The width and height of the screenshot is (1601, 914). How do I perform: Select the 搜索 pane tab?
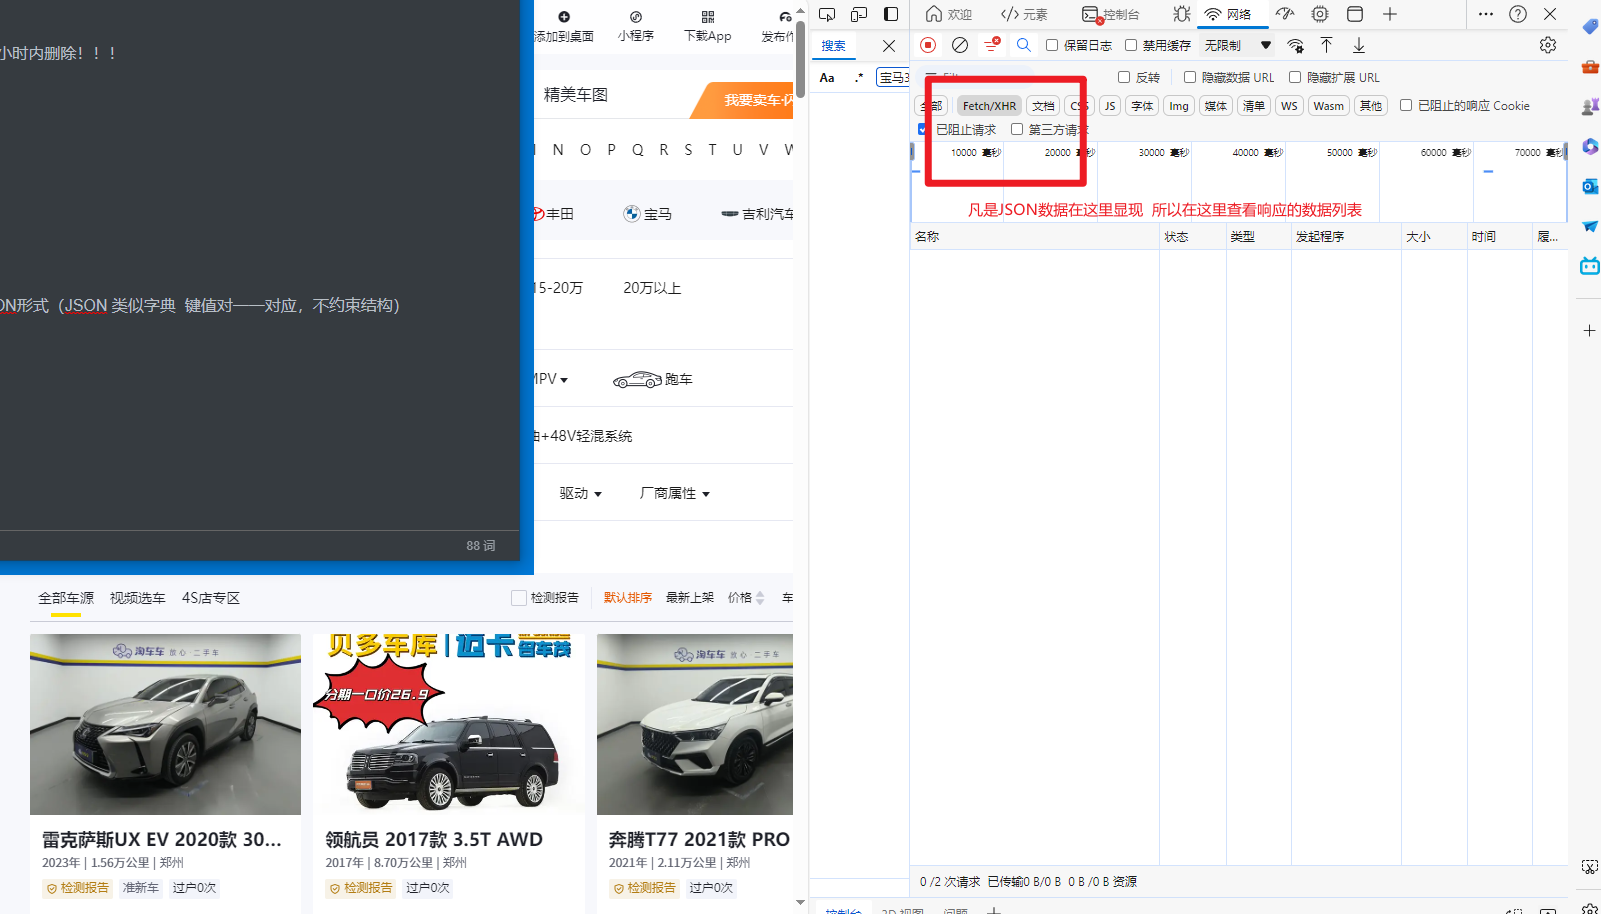833,45
